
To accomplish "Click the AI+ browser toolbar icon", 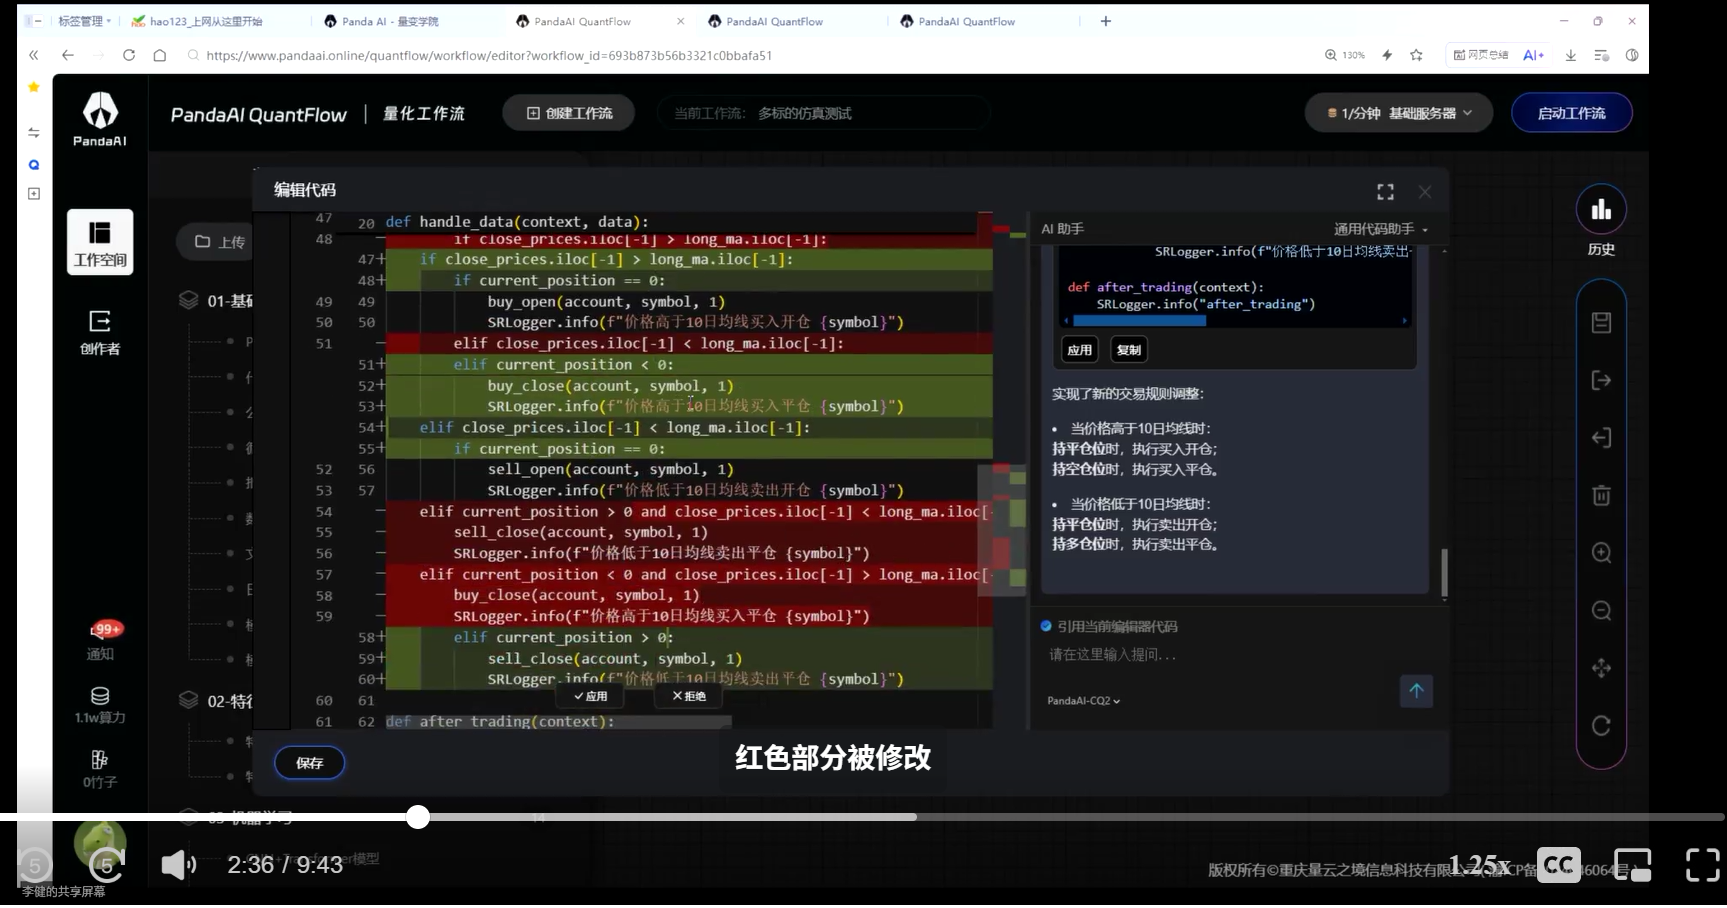I will tap(1534, 55).
